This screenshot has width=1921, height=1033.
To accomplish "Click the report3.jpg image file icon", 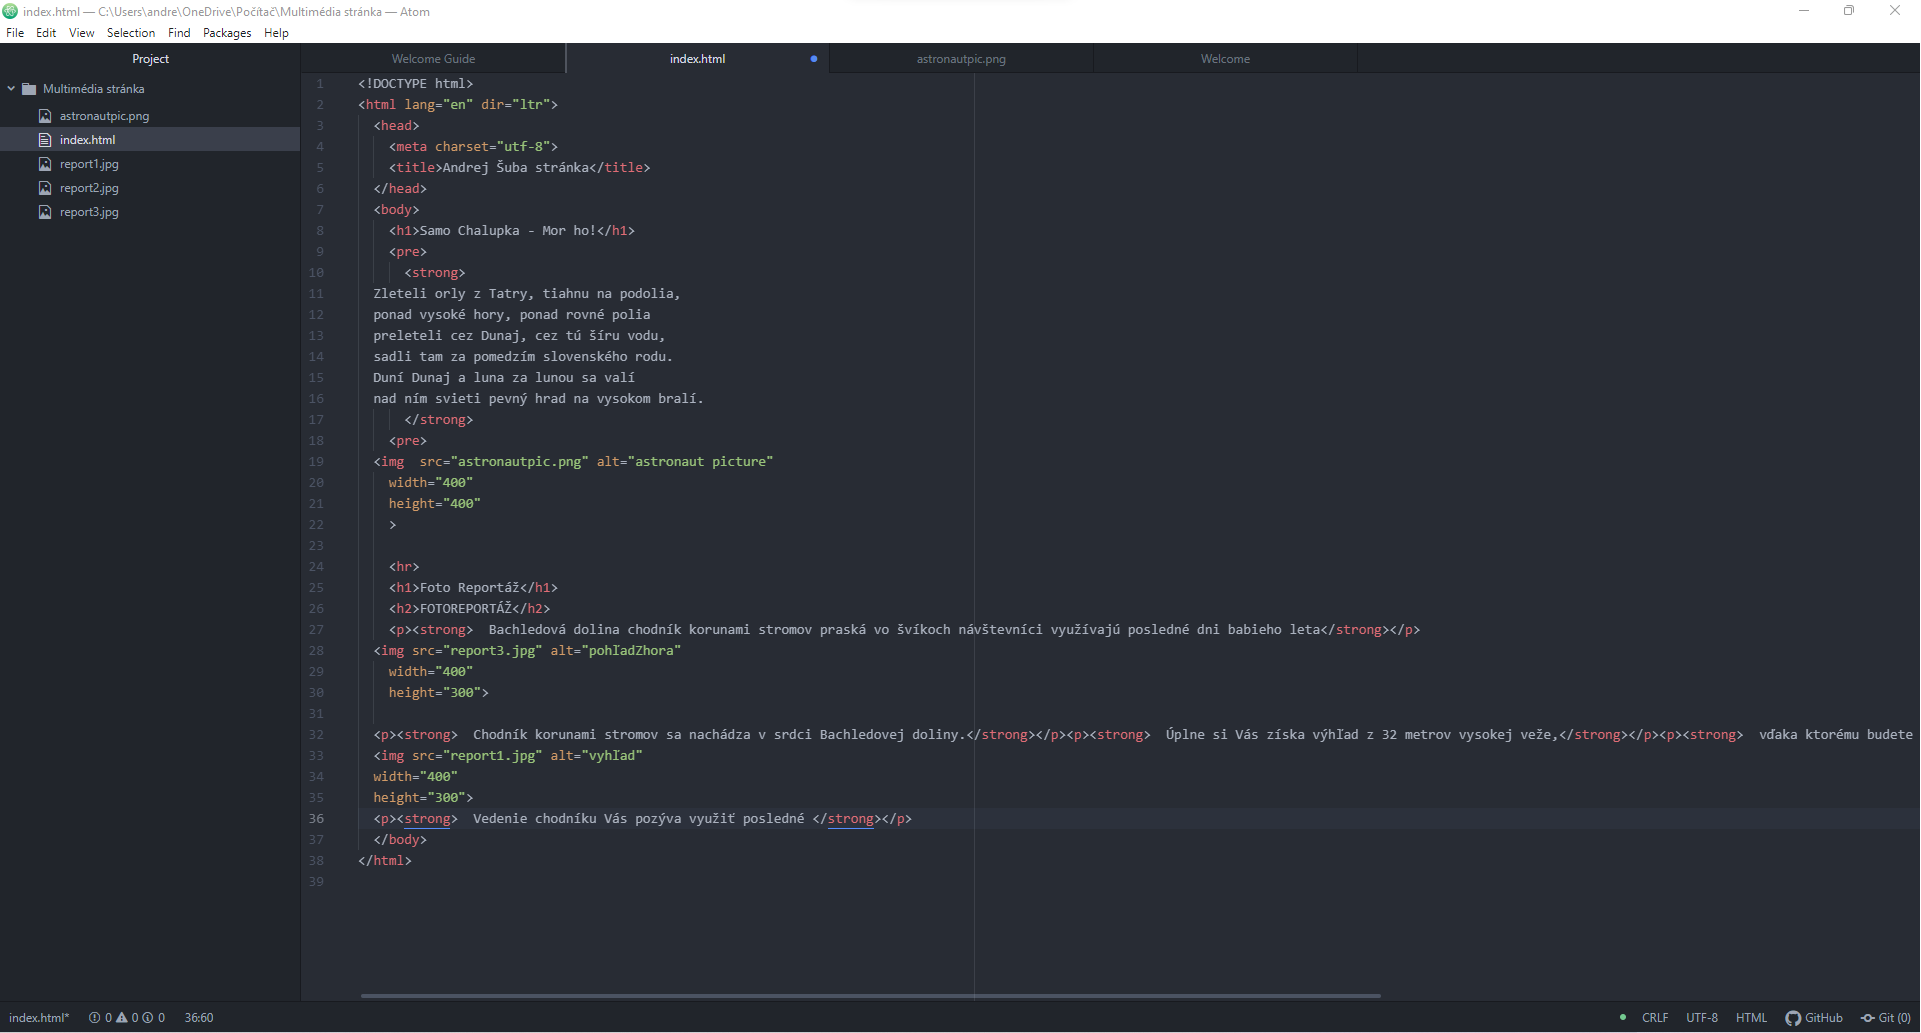I will [45, 212].
